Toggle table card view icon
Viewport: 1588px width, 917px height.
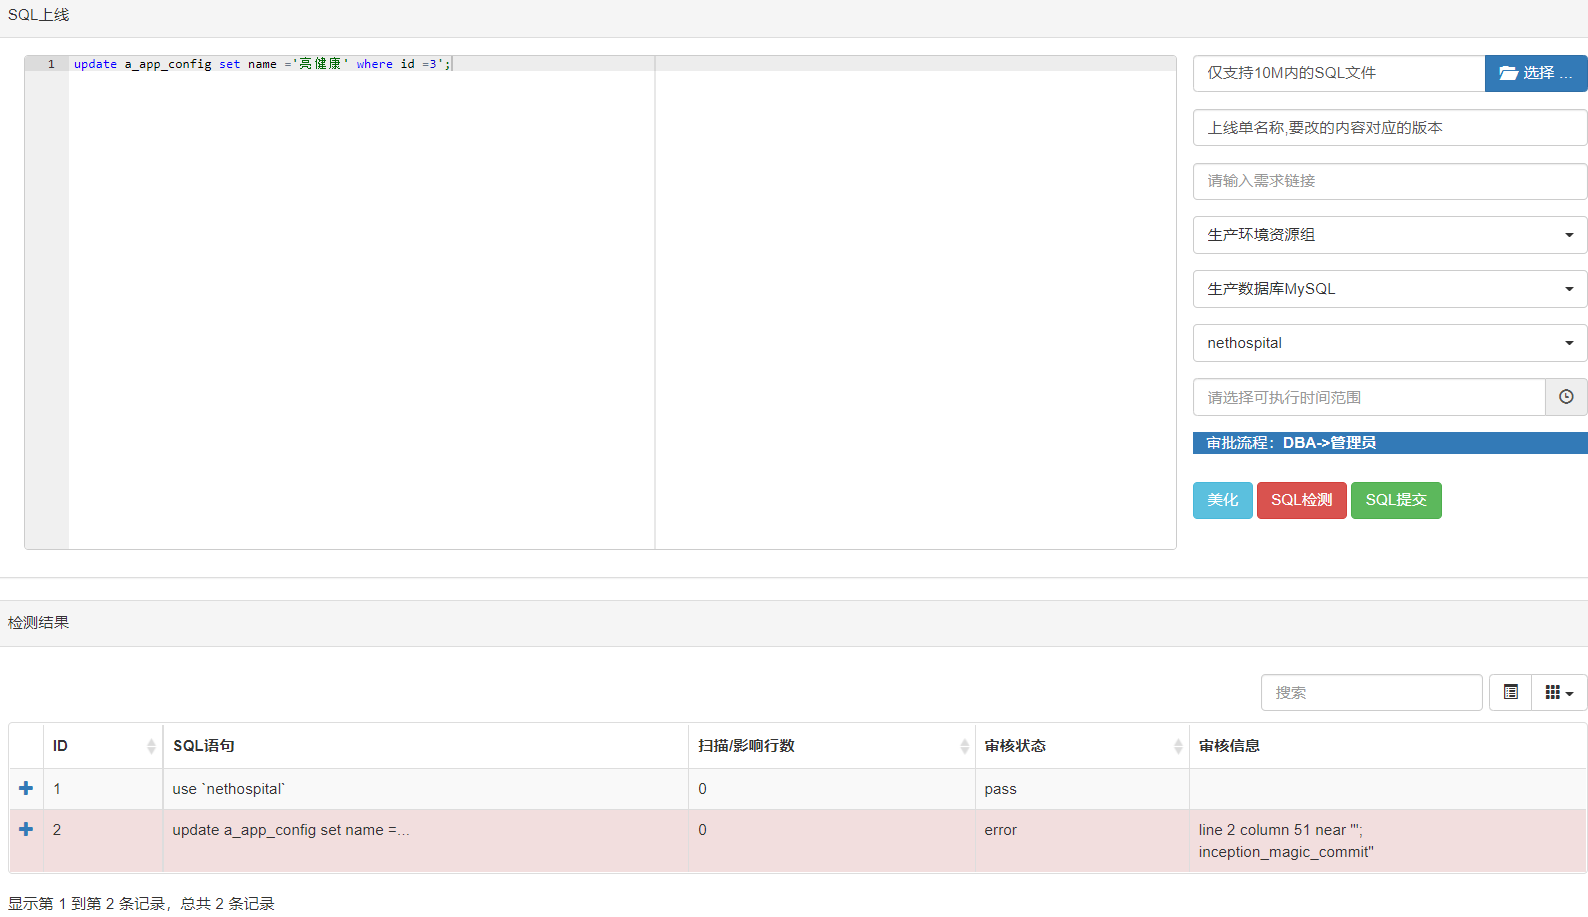pos(1510,692)
